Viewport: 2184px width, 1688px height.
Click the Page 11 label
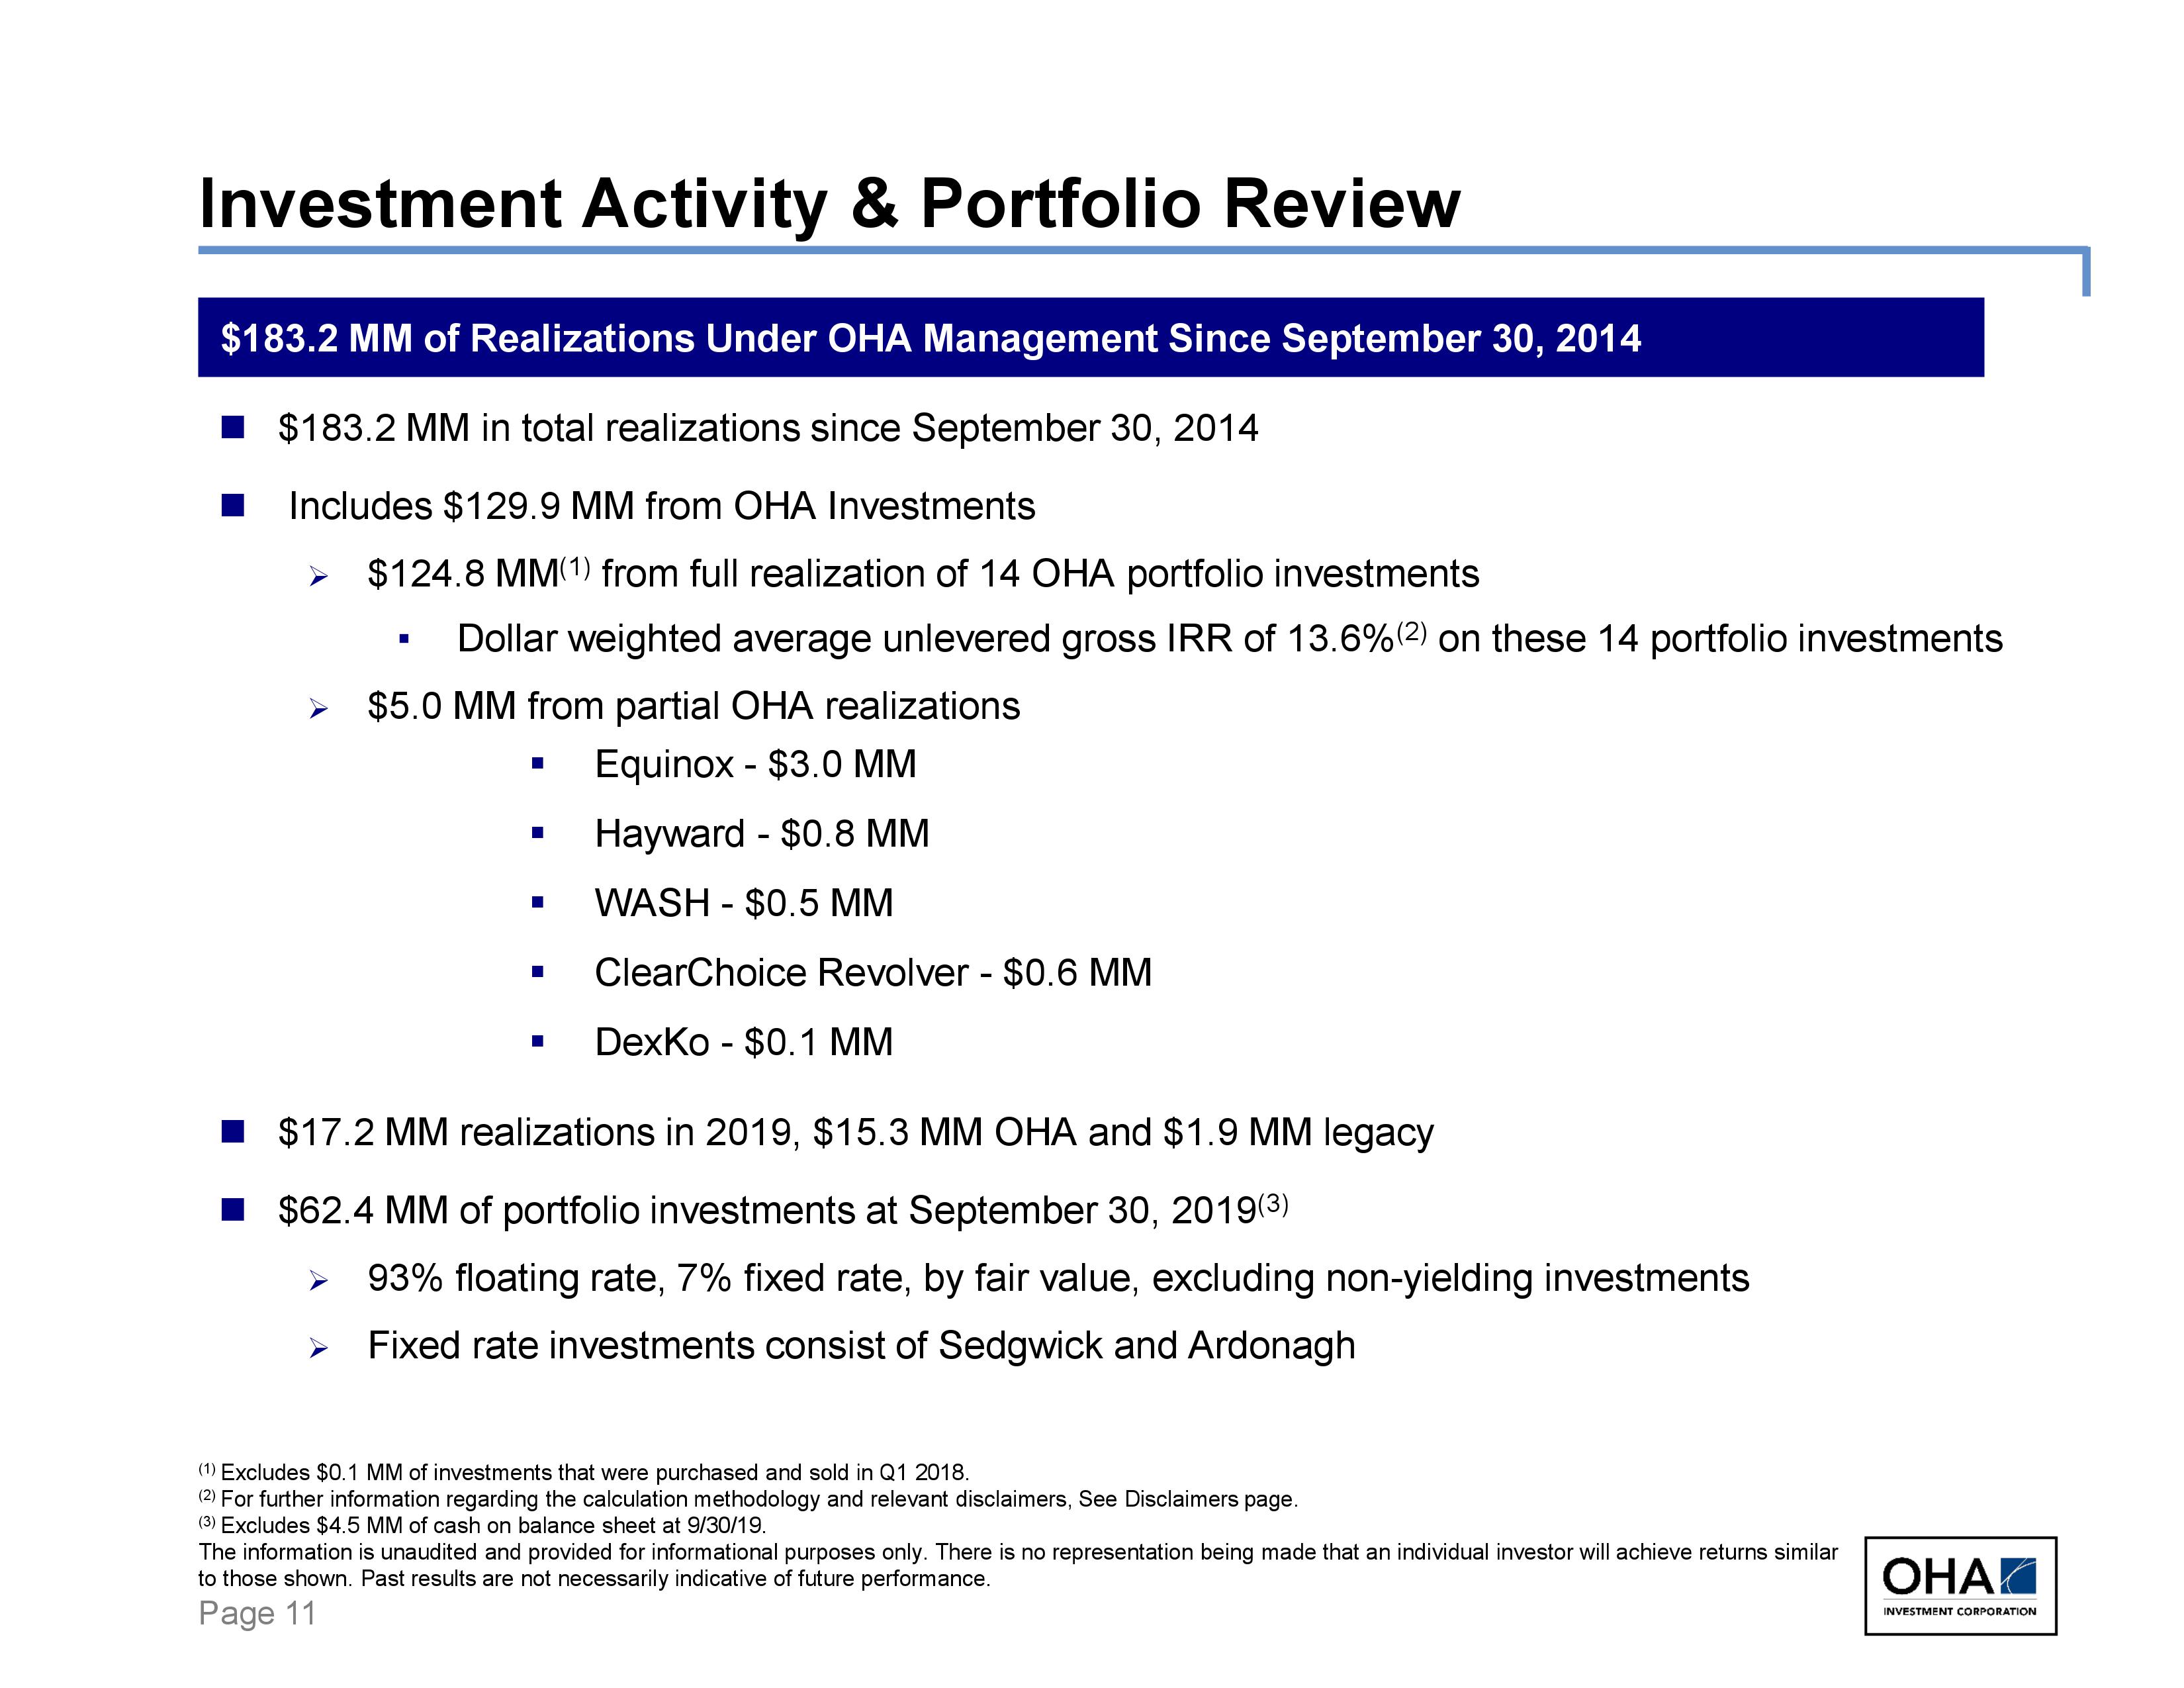tap(257, 1613)
